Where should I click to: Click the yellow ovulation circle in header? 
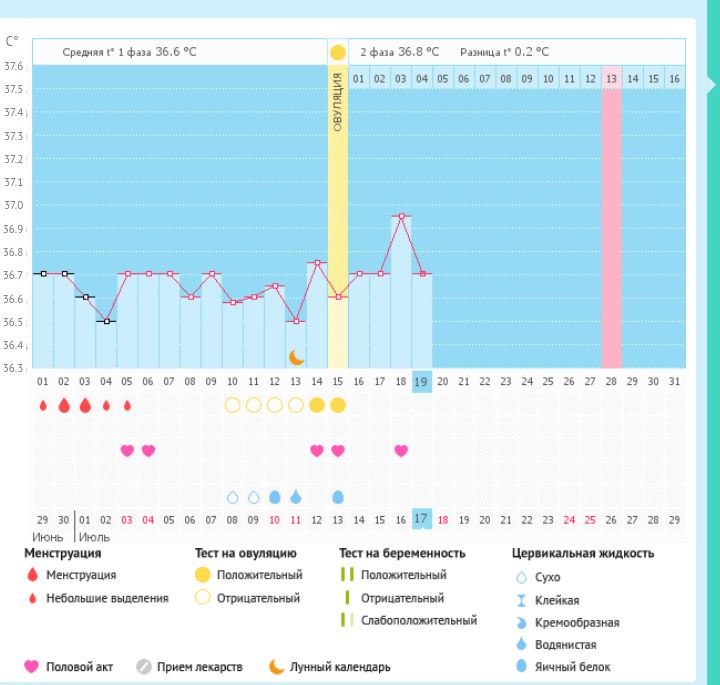pyautogui.click(x=338, y=52)
